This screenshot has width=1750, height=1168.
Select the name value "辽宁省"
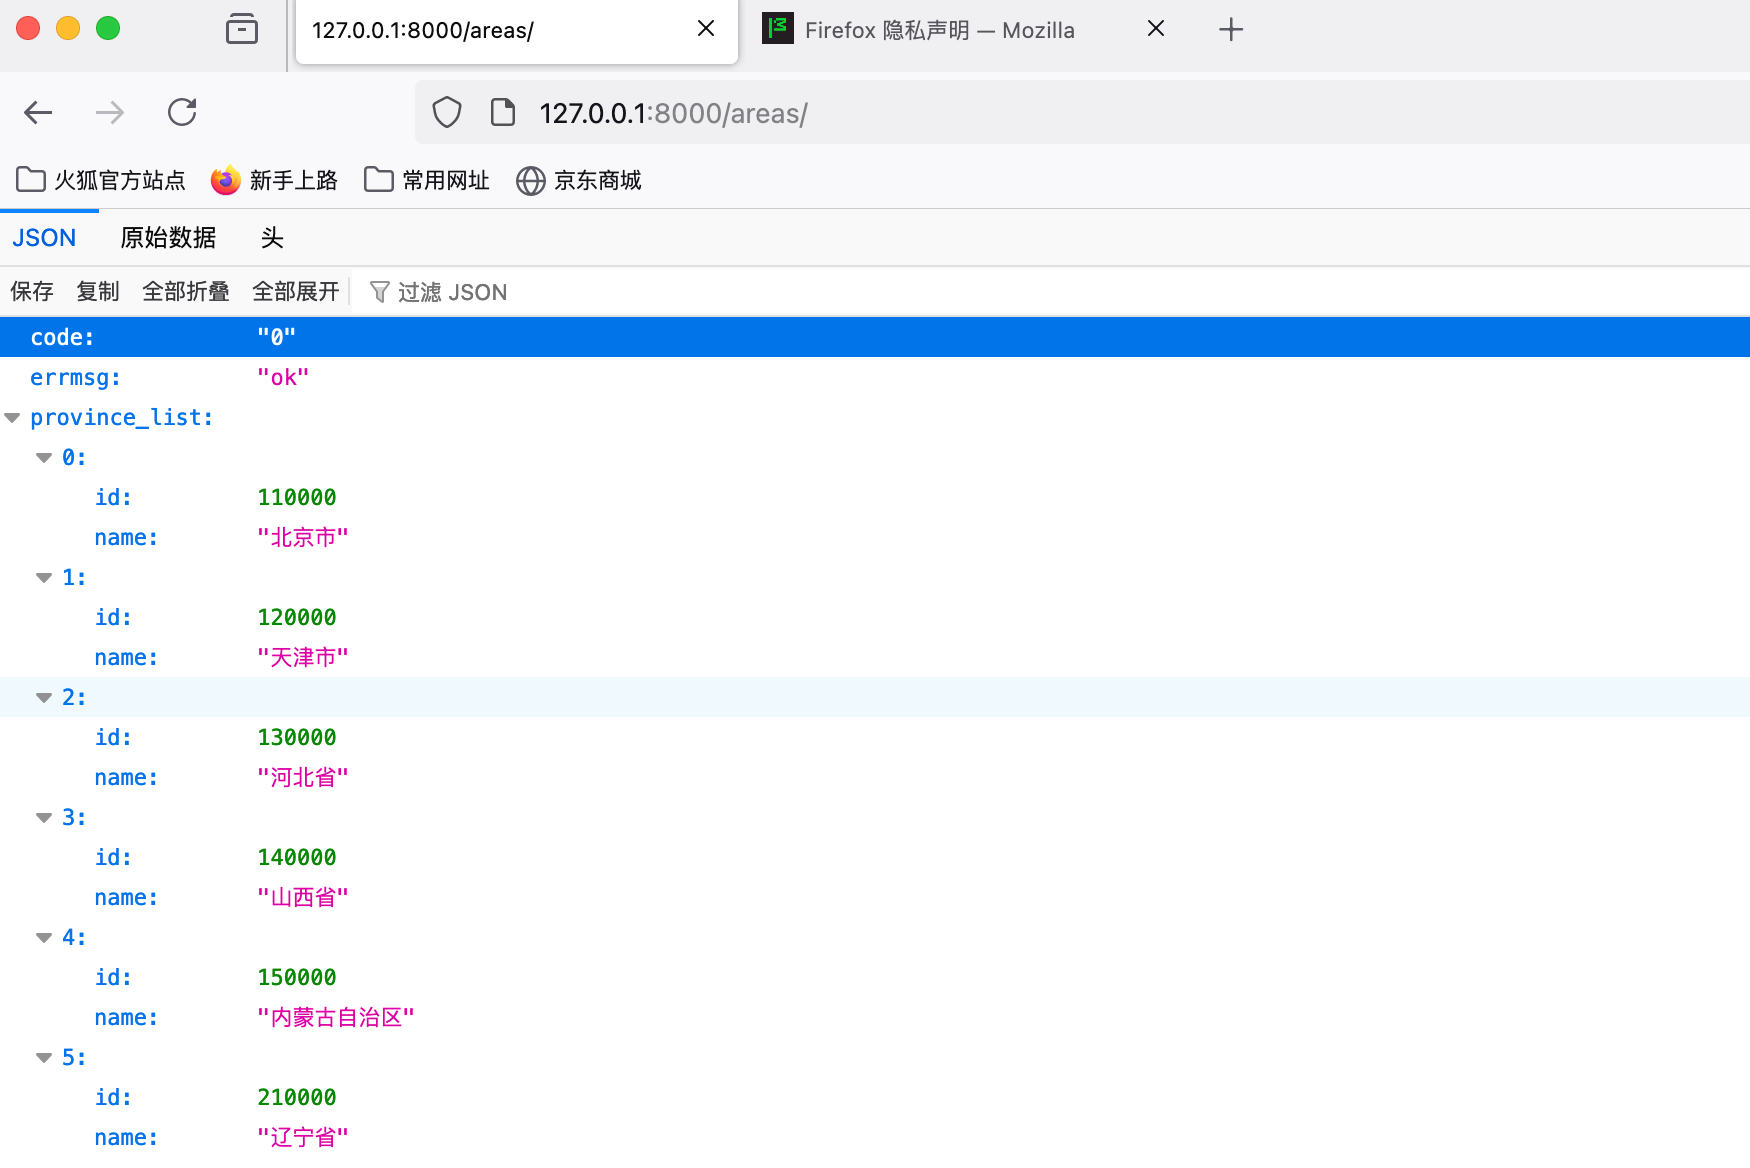point(303,1137)
